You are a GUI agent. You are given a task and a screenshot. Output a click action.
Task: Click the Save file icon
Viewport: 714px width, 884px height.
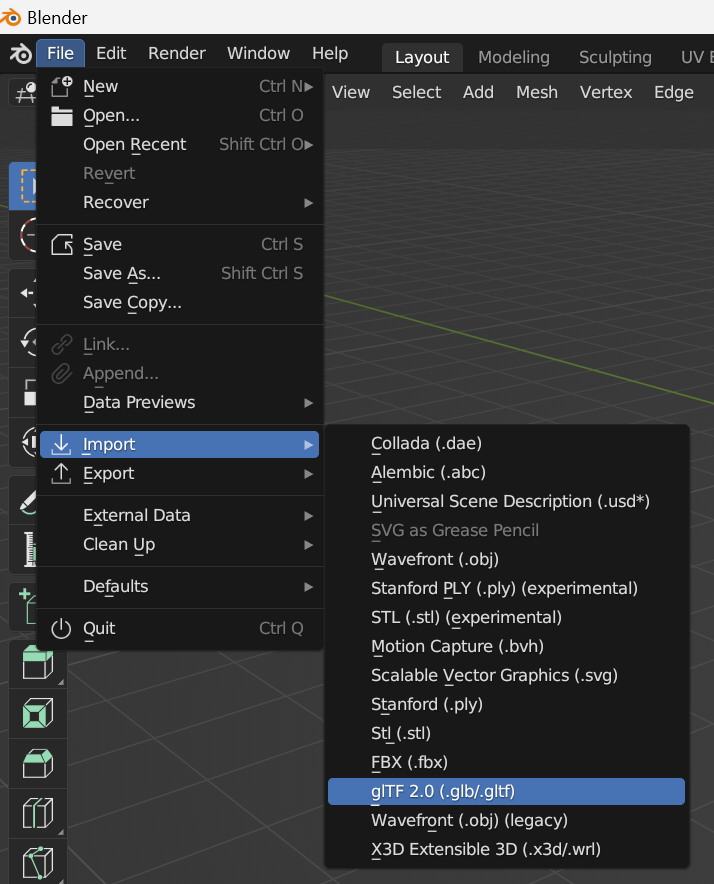click(61, 245)
